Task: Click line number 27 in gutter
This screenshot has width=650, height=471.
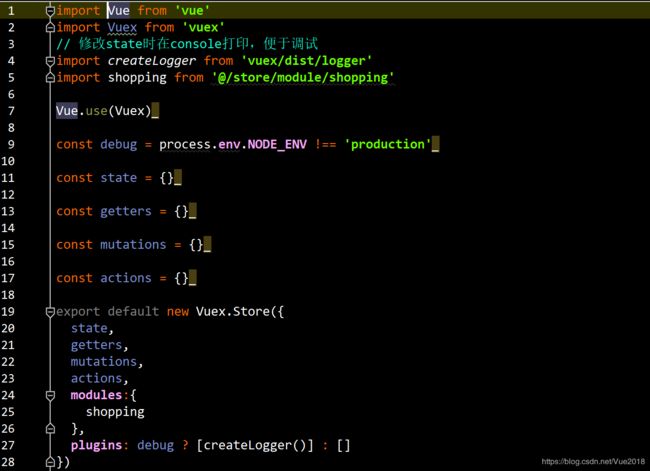Action: point(8,445)
